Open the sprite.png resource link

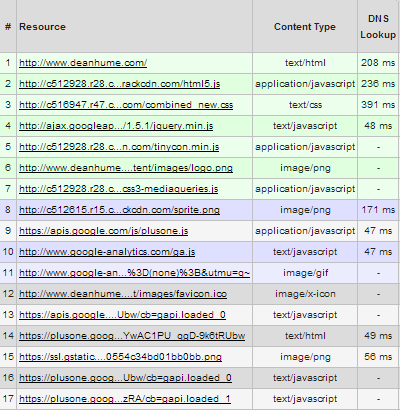[119, 210]
